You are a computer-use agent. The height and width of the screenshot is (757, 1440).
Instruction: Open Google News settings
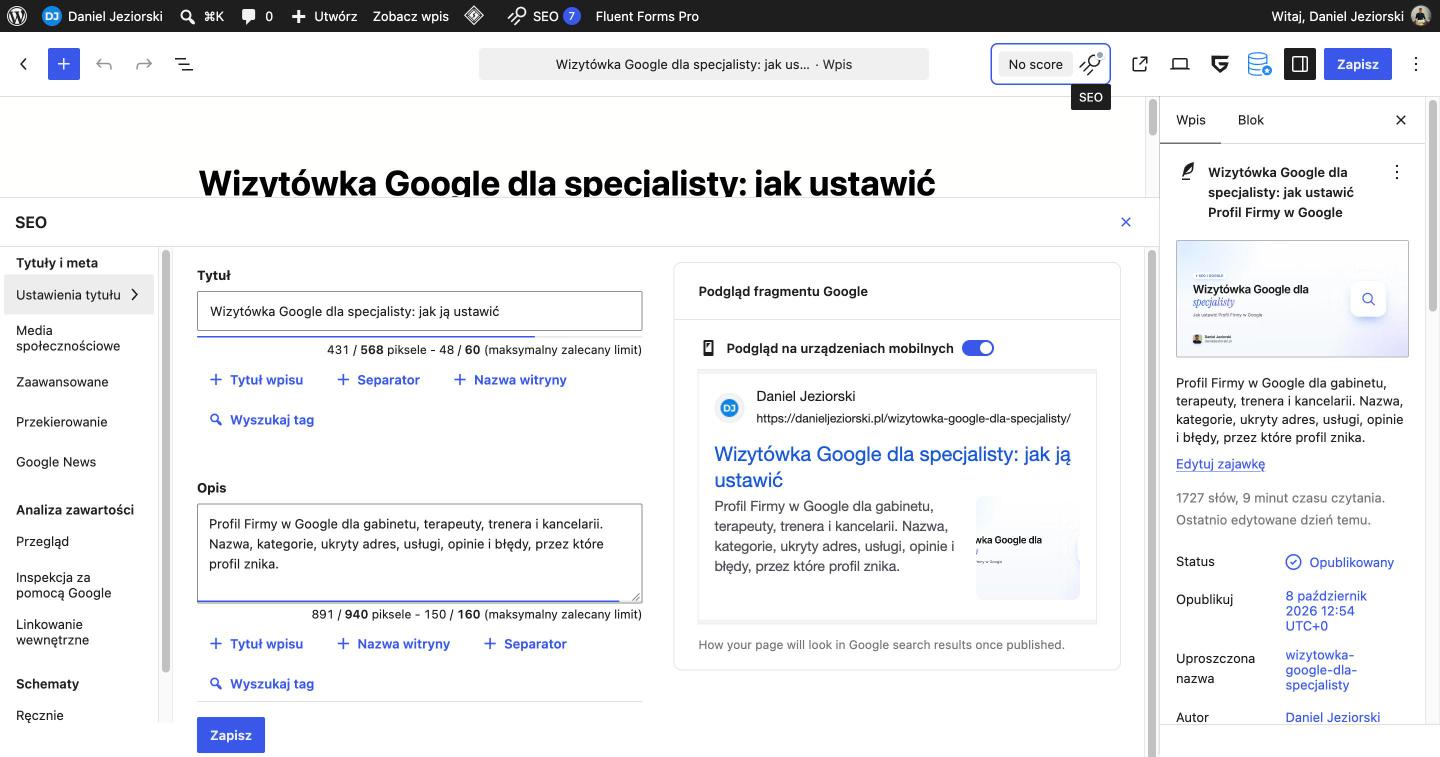tap(56, 462)
